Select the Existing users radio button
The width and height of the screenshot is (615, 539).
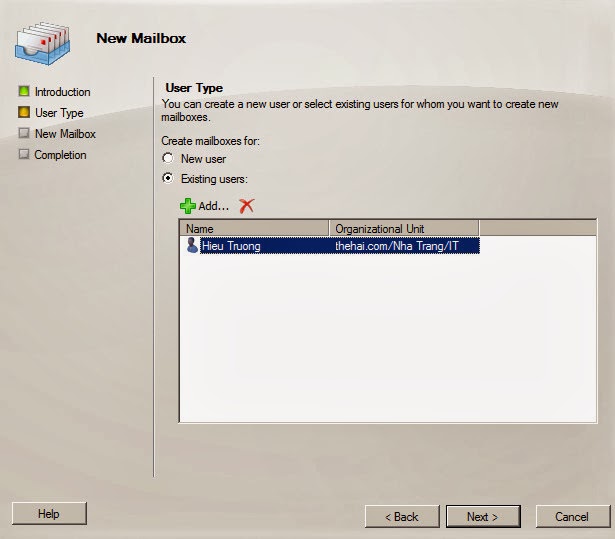click(x=168, y=178)
